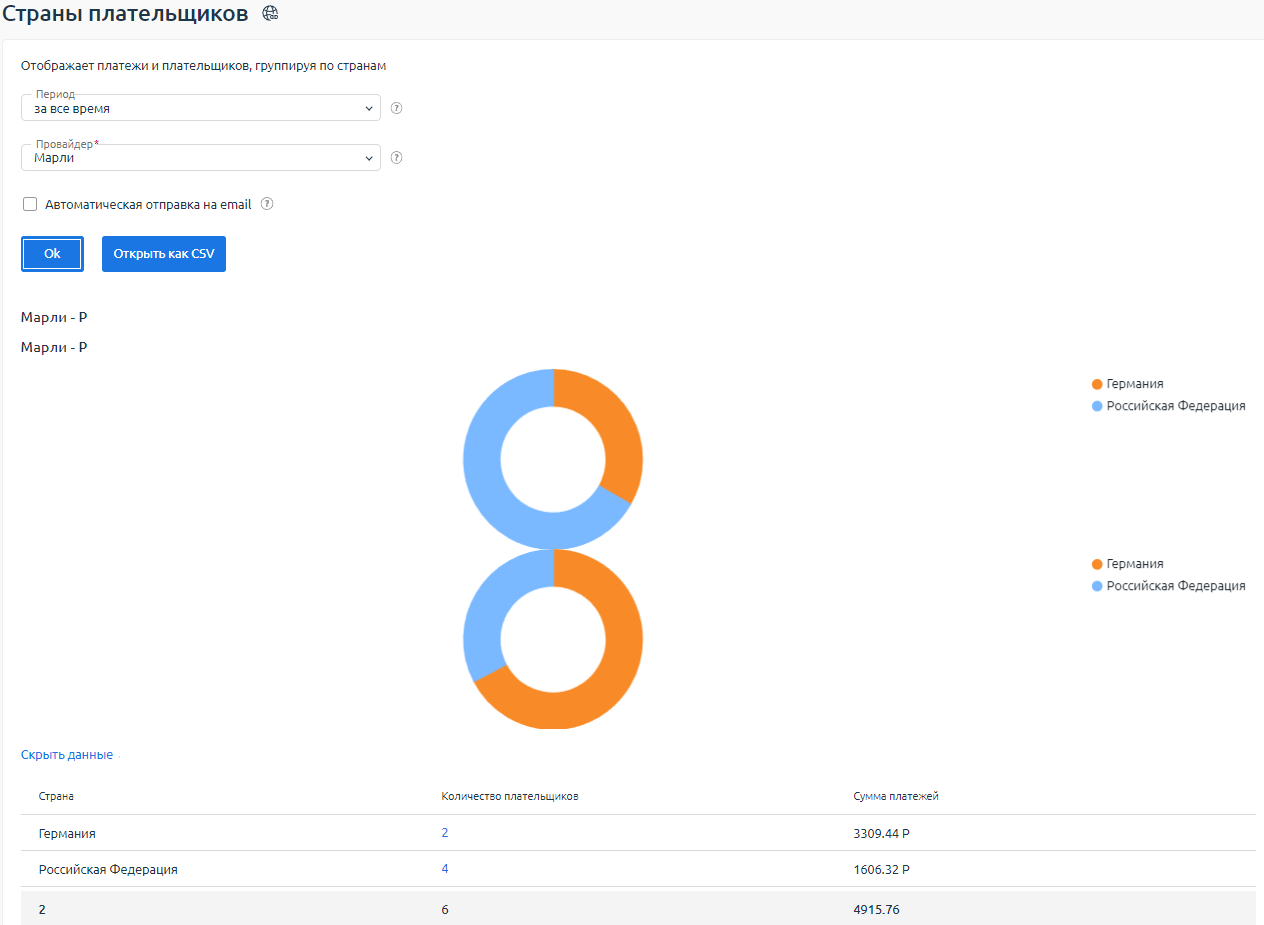
Task: Open the Период dropdown
Action: click(200, 108)
